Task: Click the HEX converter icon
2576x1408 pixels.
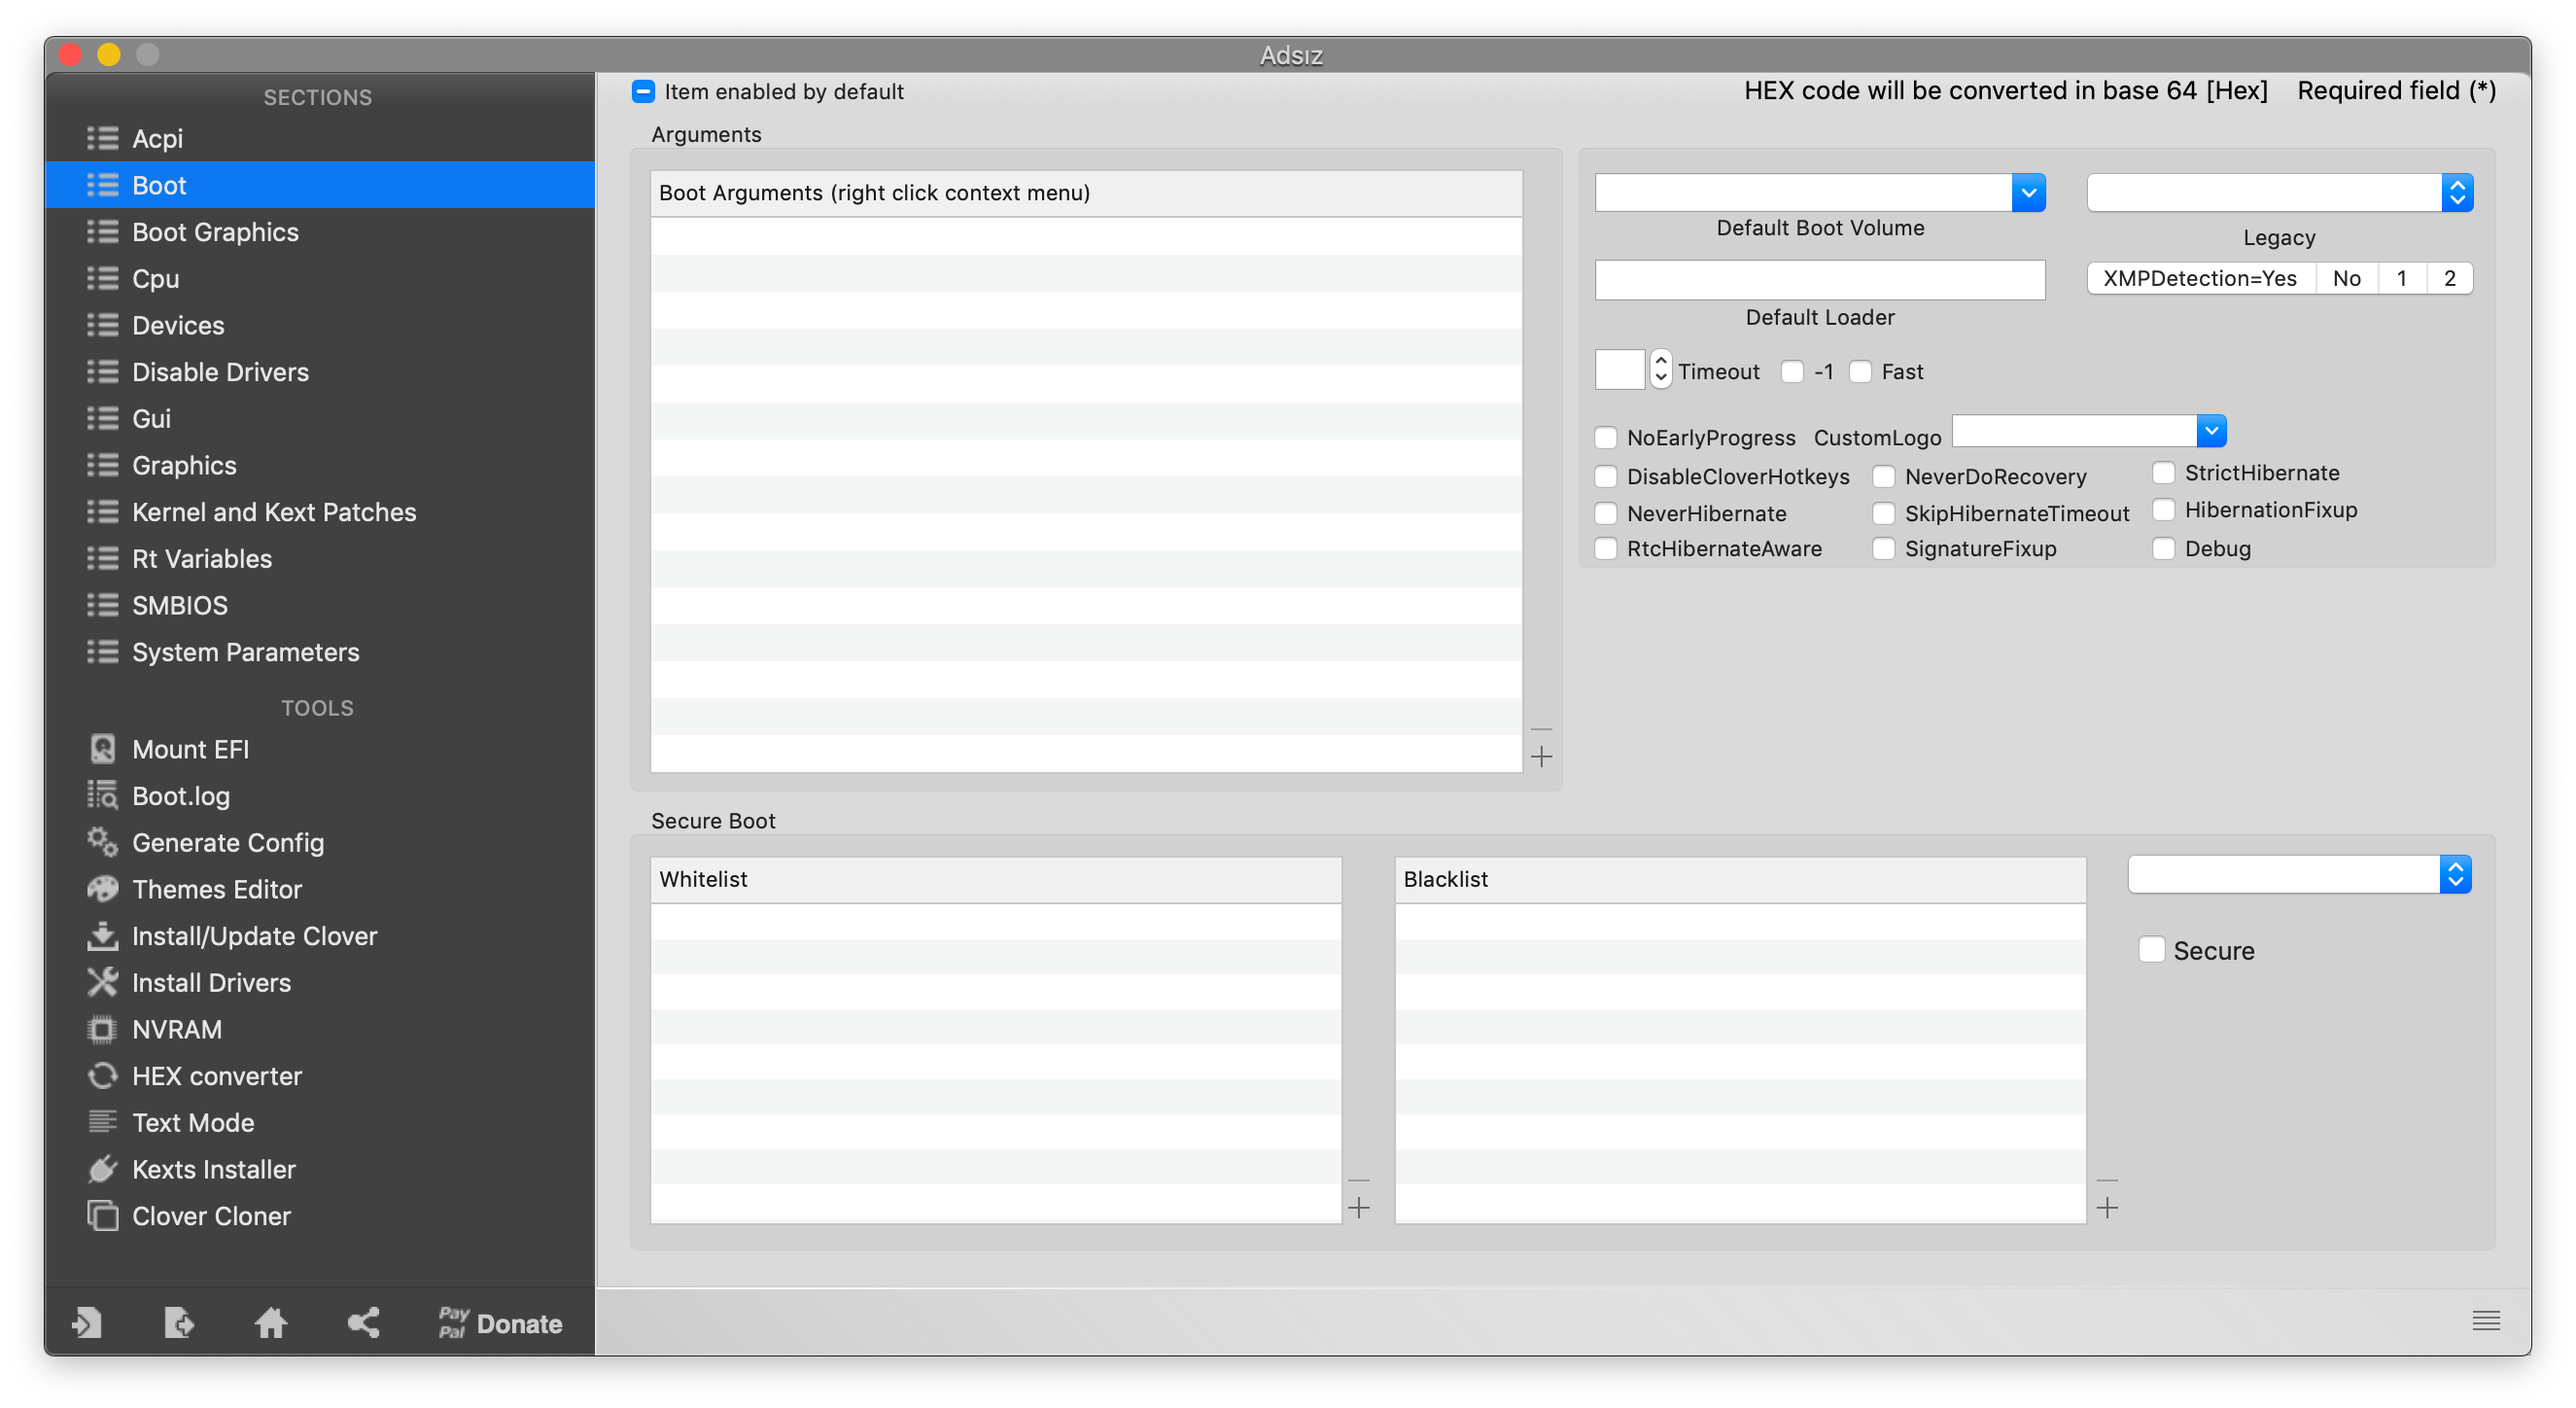Action: tap(102, 1075)
